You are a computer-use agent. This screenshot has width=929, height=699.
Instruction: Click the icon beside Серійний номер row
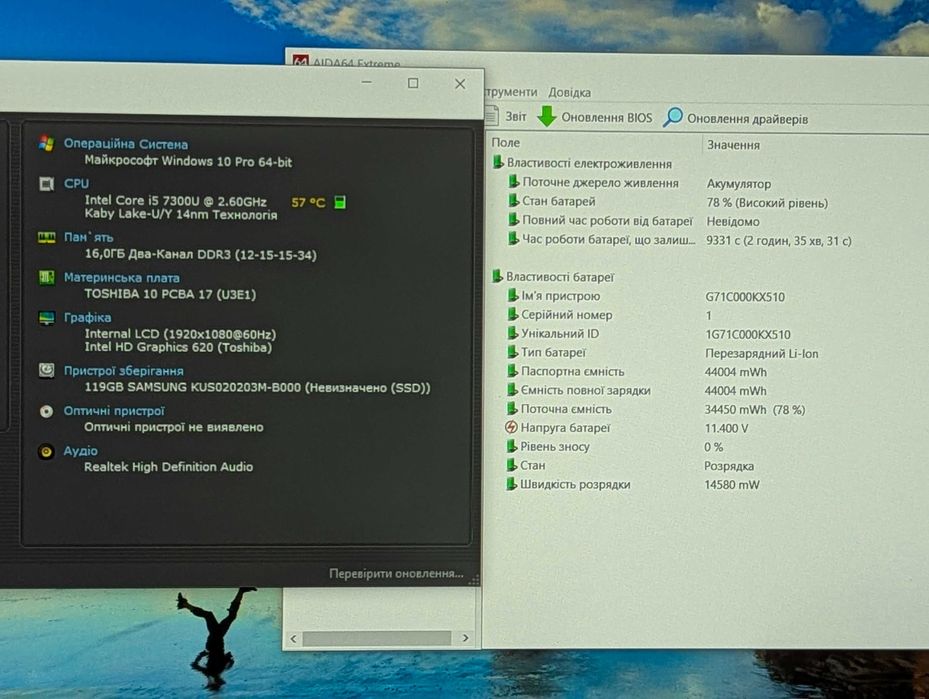coord(512,315)
